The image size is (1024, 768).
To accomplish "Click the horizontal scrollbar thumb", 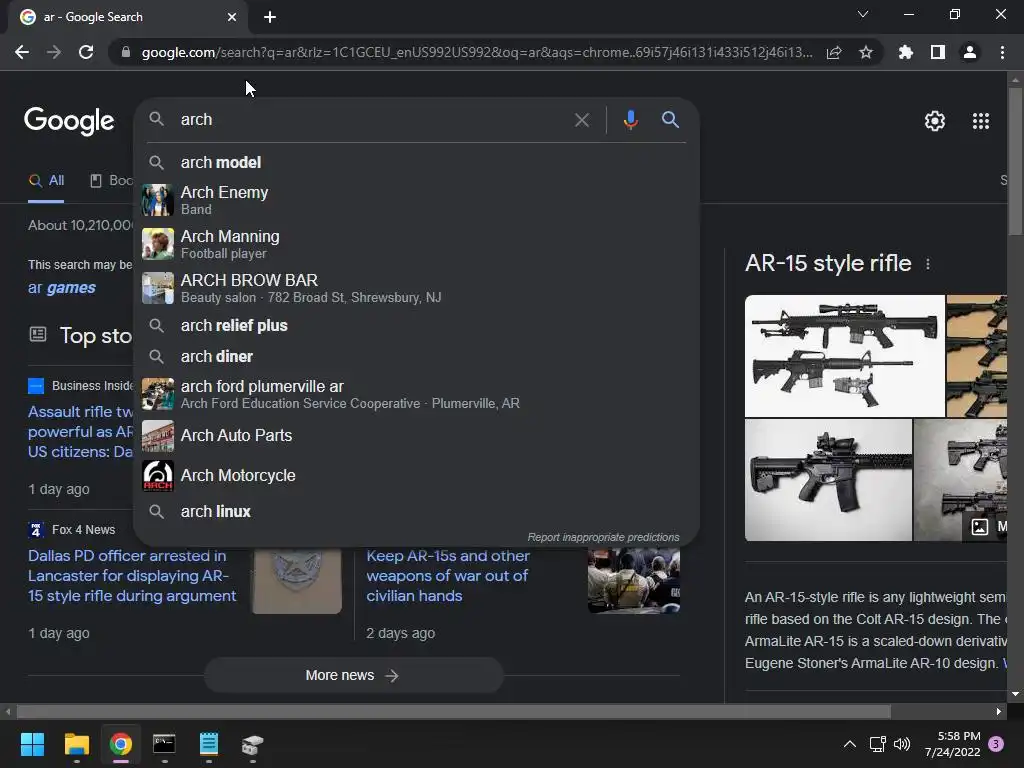I will (453, 711).
